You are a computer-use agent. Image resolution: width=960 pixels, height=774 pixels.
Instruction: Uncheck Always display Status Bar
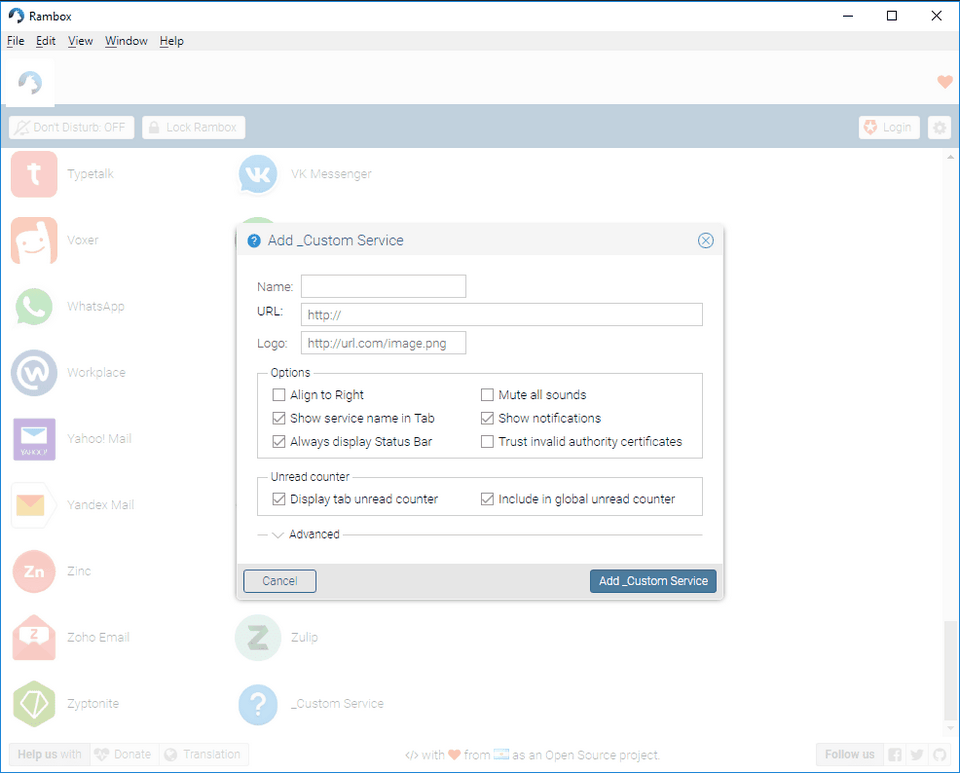coord(279,441)
